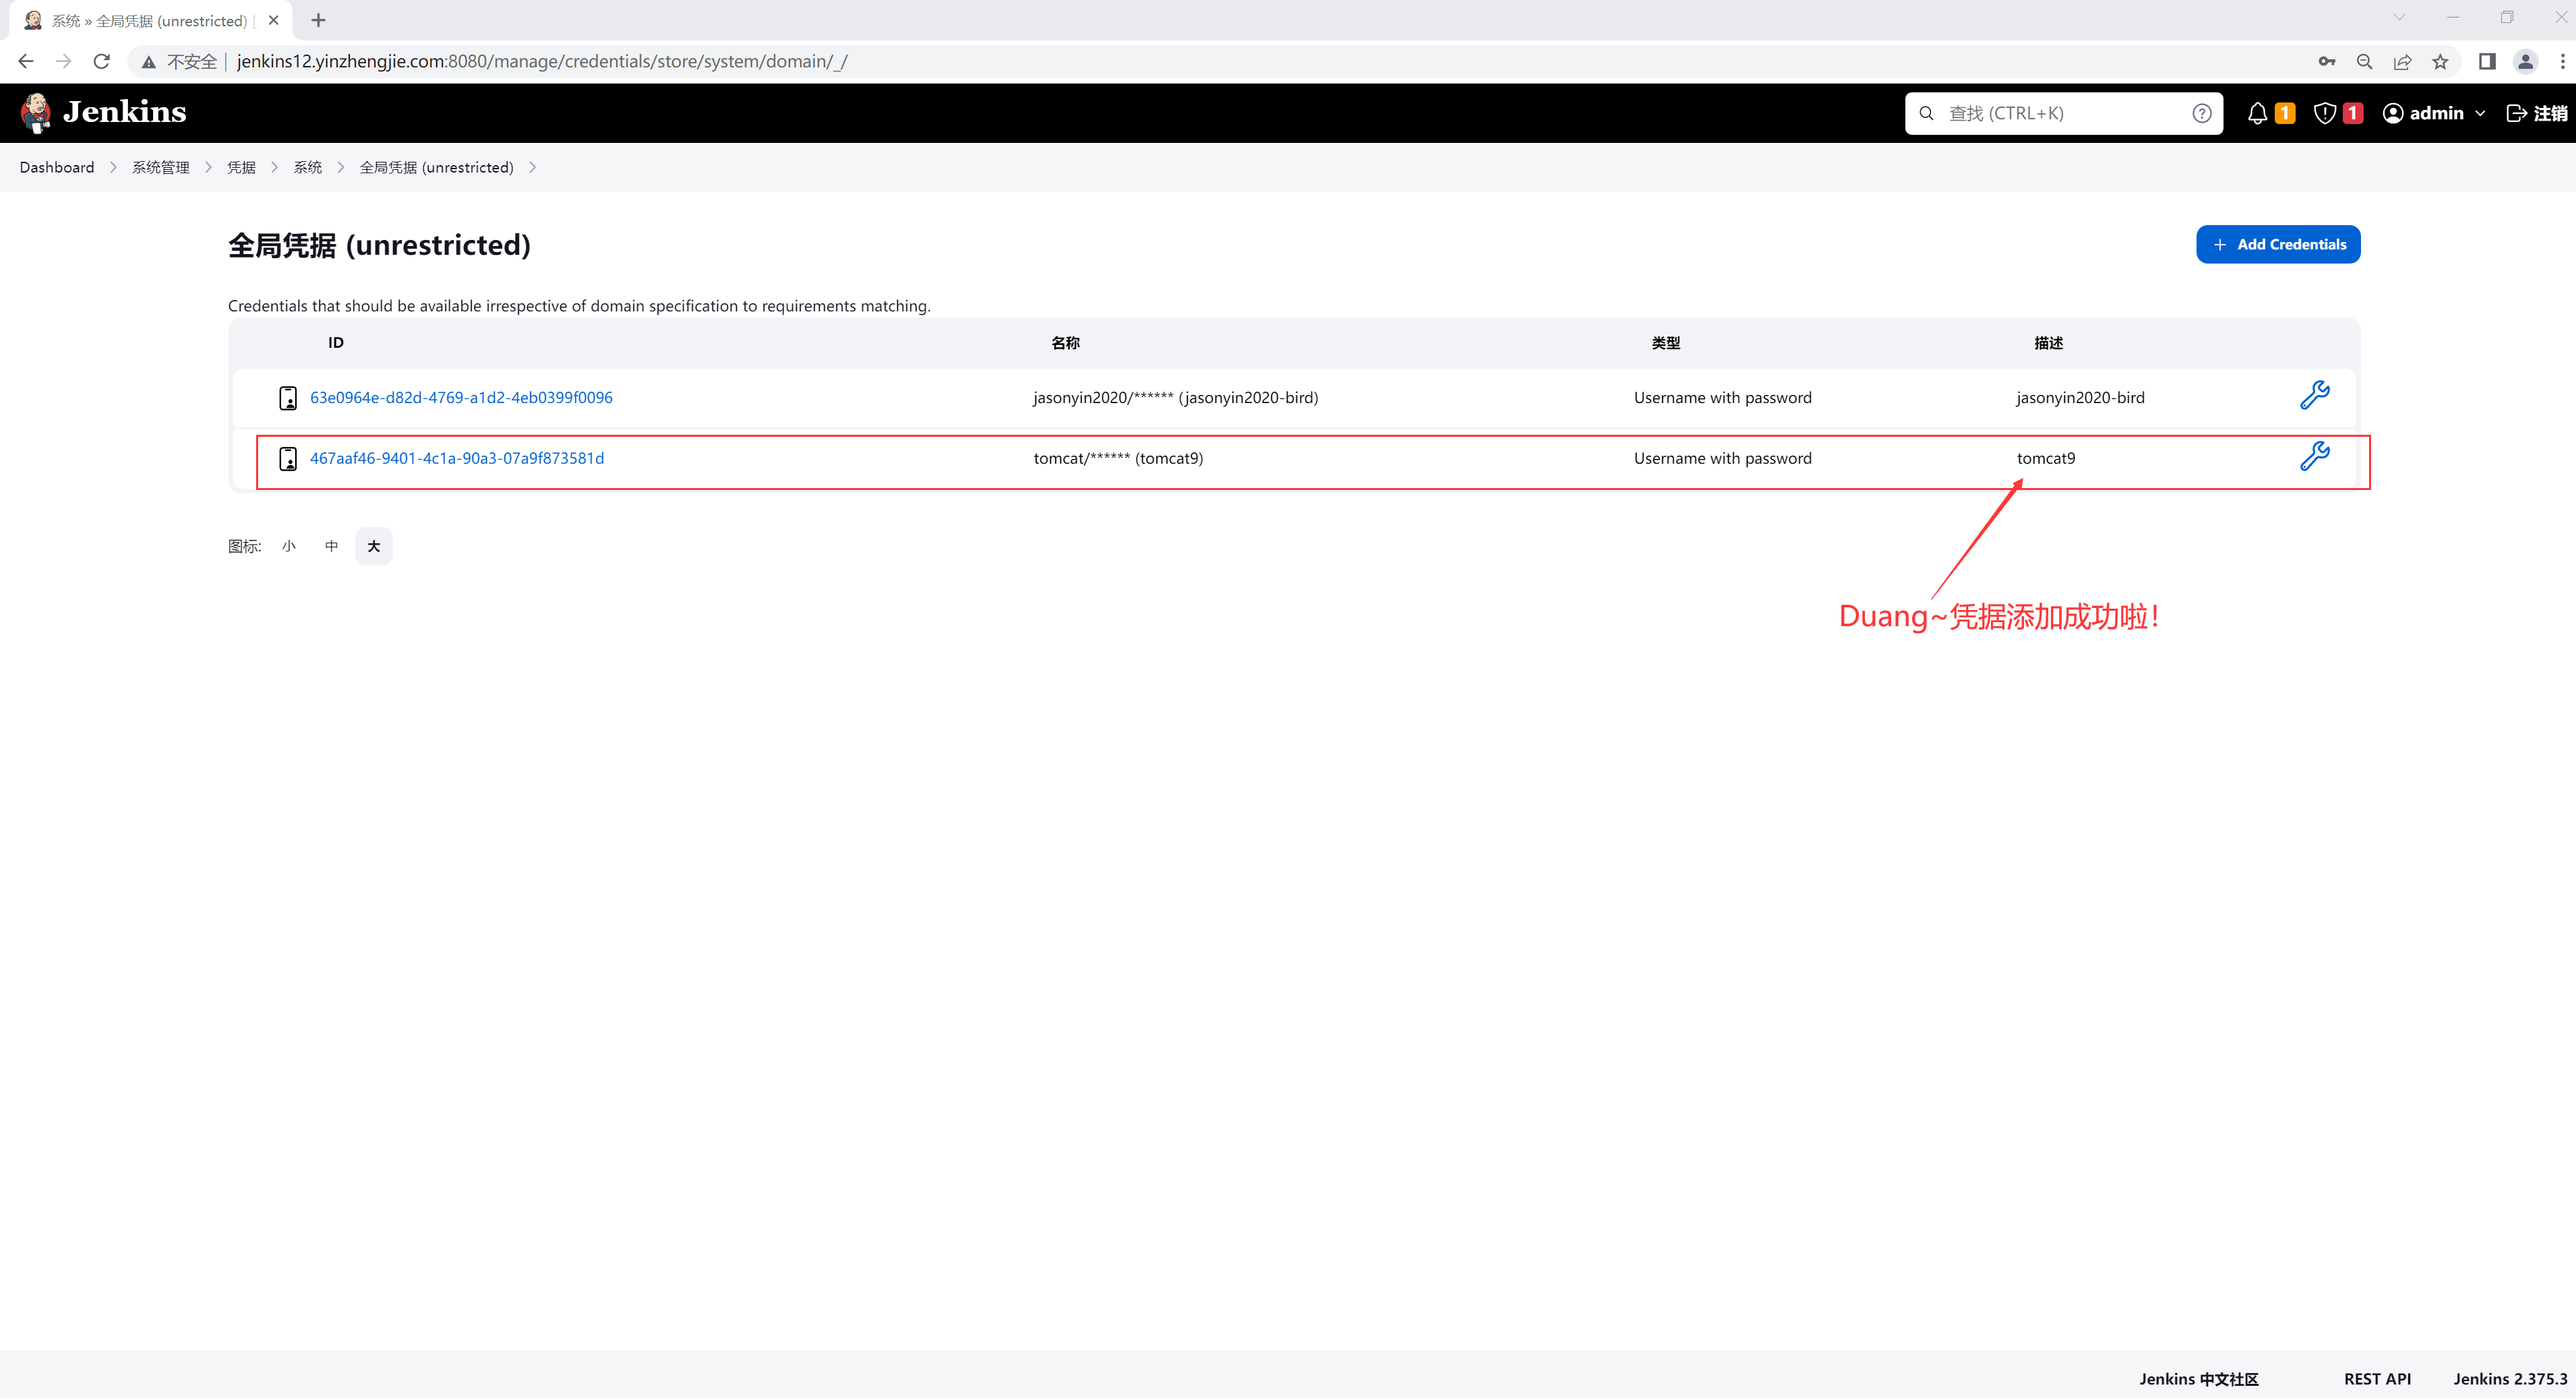Image resolution: width=2576 pixels, height=1398 pixels.
Task: Expand chevron after Dashboard breadcrumb
Action: point(113,167)
